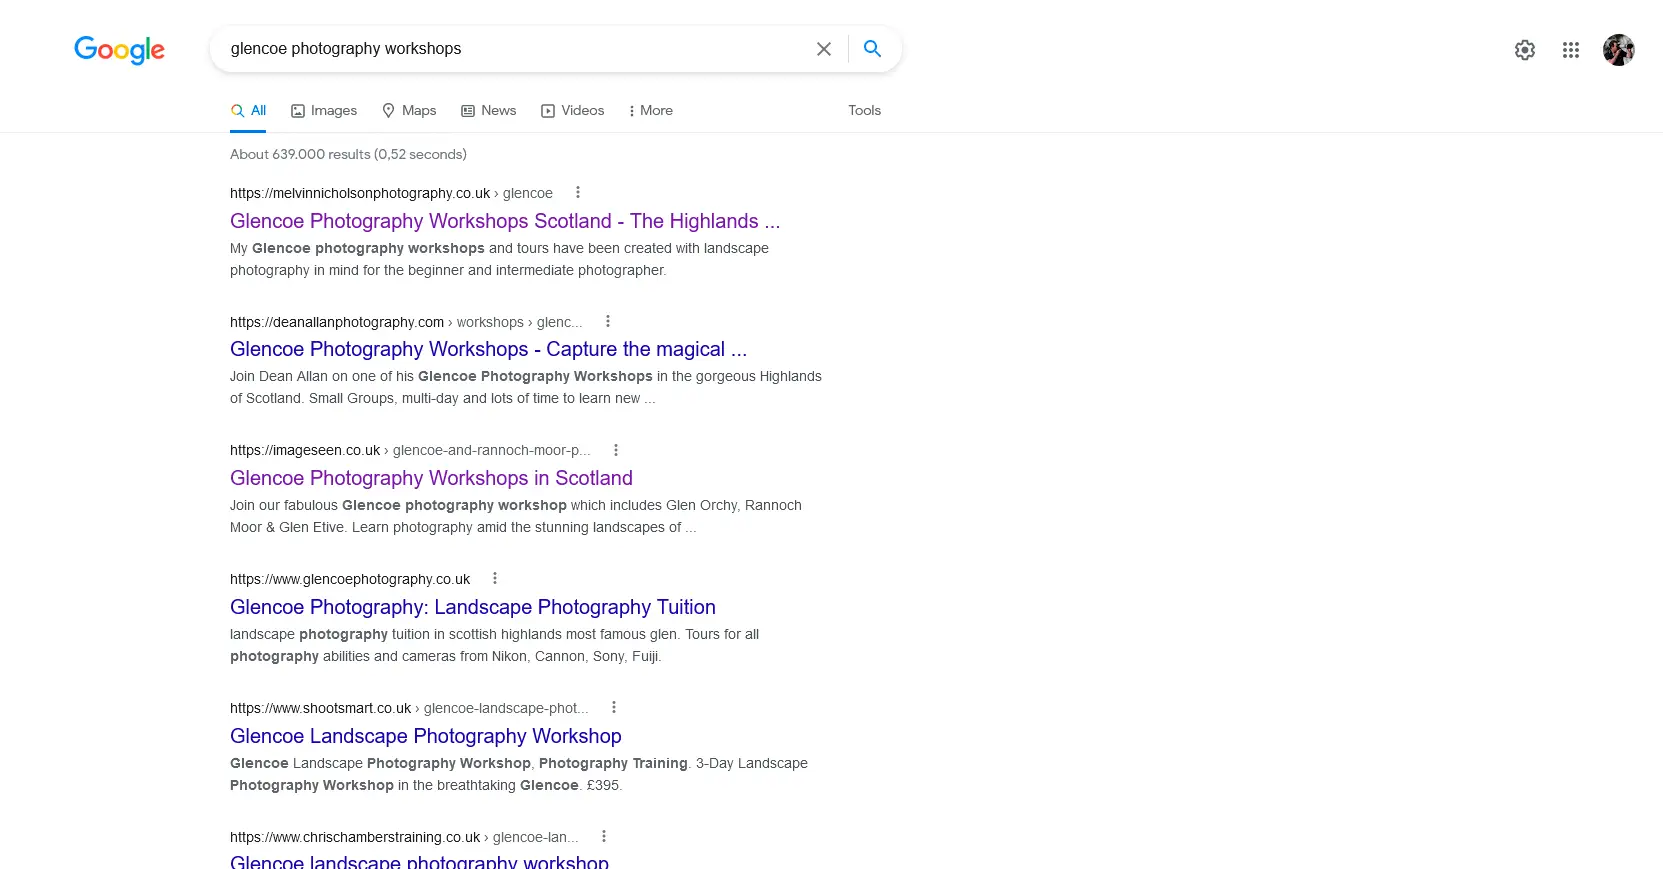Open Glencoe Photography: Landscape Photography Tuition link
The height and width of the screenshot is (869, 1663).
click(x=472, y=607)
